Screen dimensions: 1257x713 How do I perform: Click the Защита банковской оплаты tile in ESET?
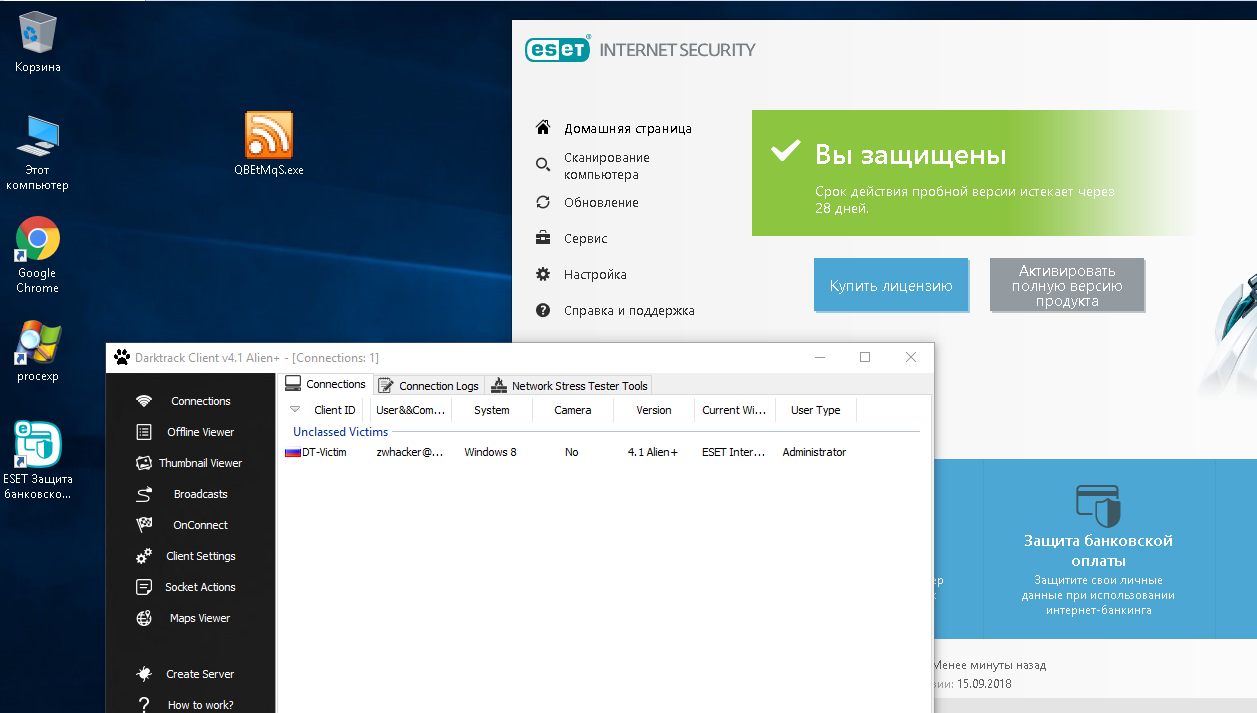[x=1098, y=550]
